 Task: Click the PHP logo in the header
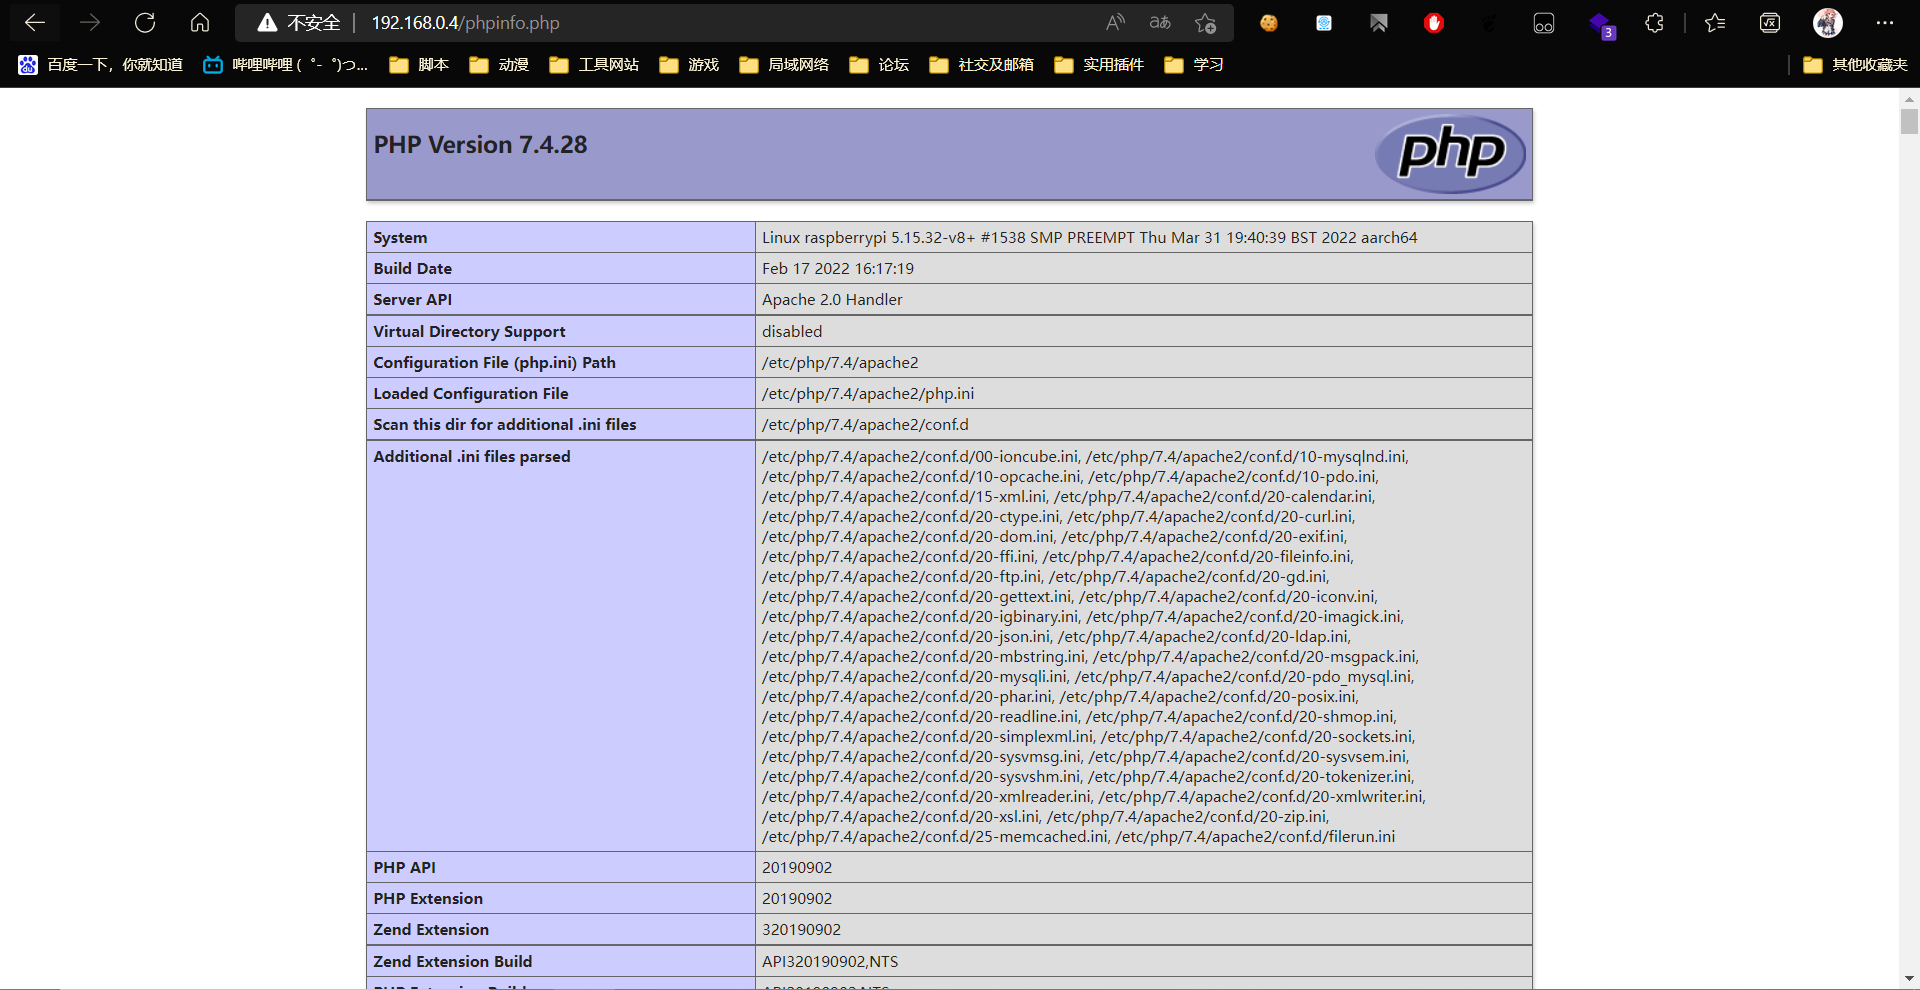pyautogui.click(x=1450, y=154)
